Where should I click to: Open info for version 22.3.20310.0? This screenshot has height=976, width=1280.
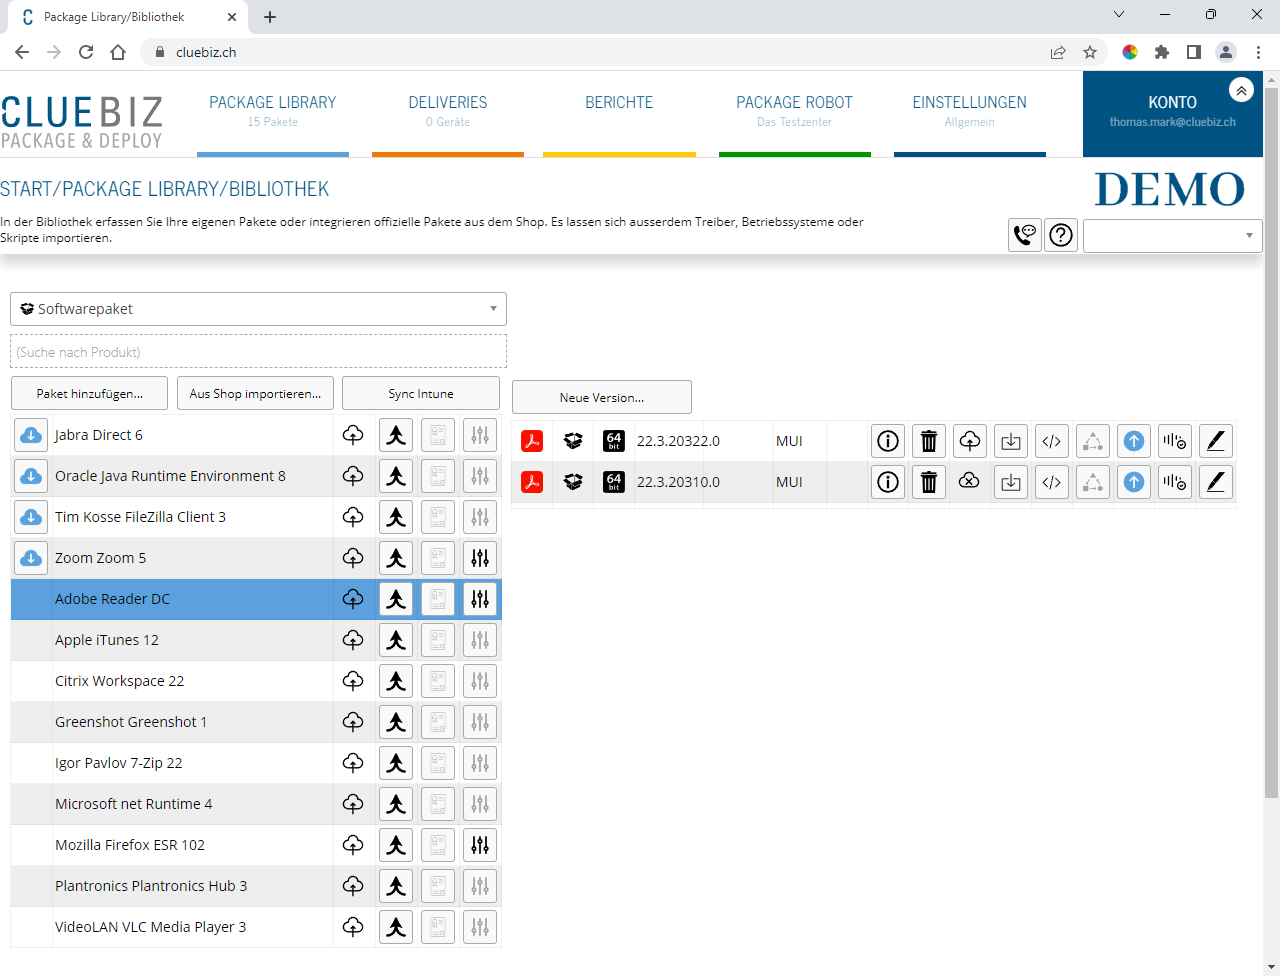[888, 482]
